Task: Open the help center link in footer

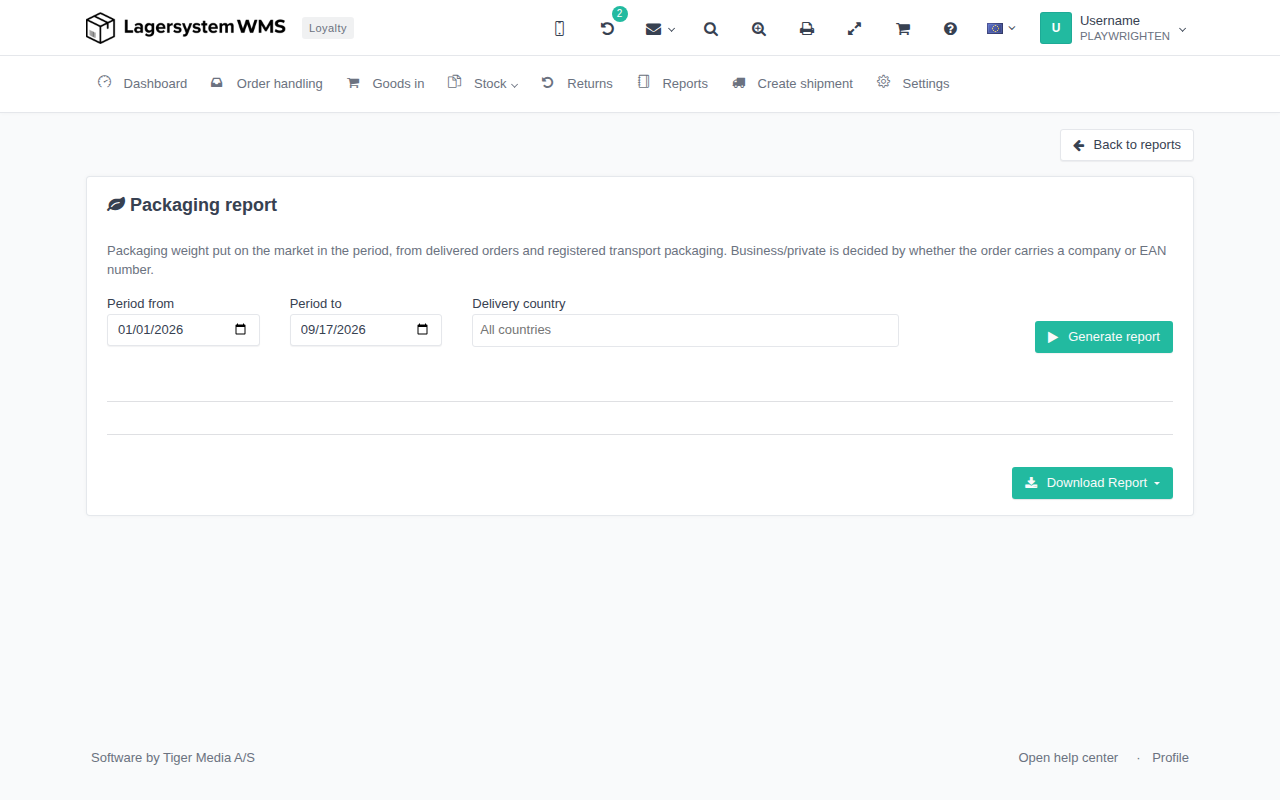Action: [1068, 758]
